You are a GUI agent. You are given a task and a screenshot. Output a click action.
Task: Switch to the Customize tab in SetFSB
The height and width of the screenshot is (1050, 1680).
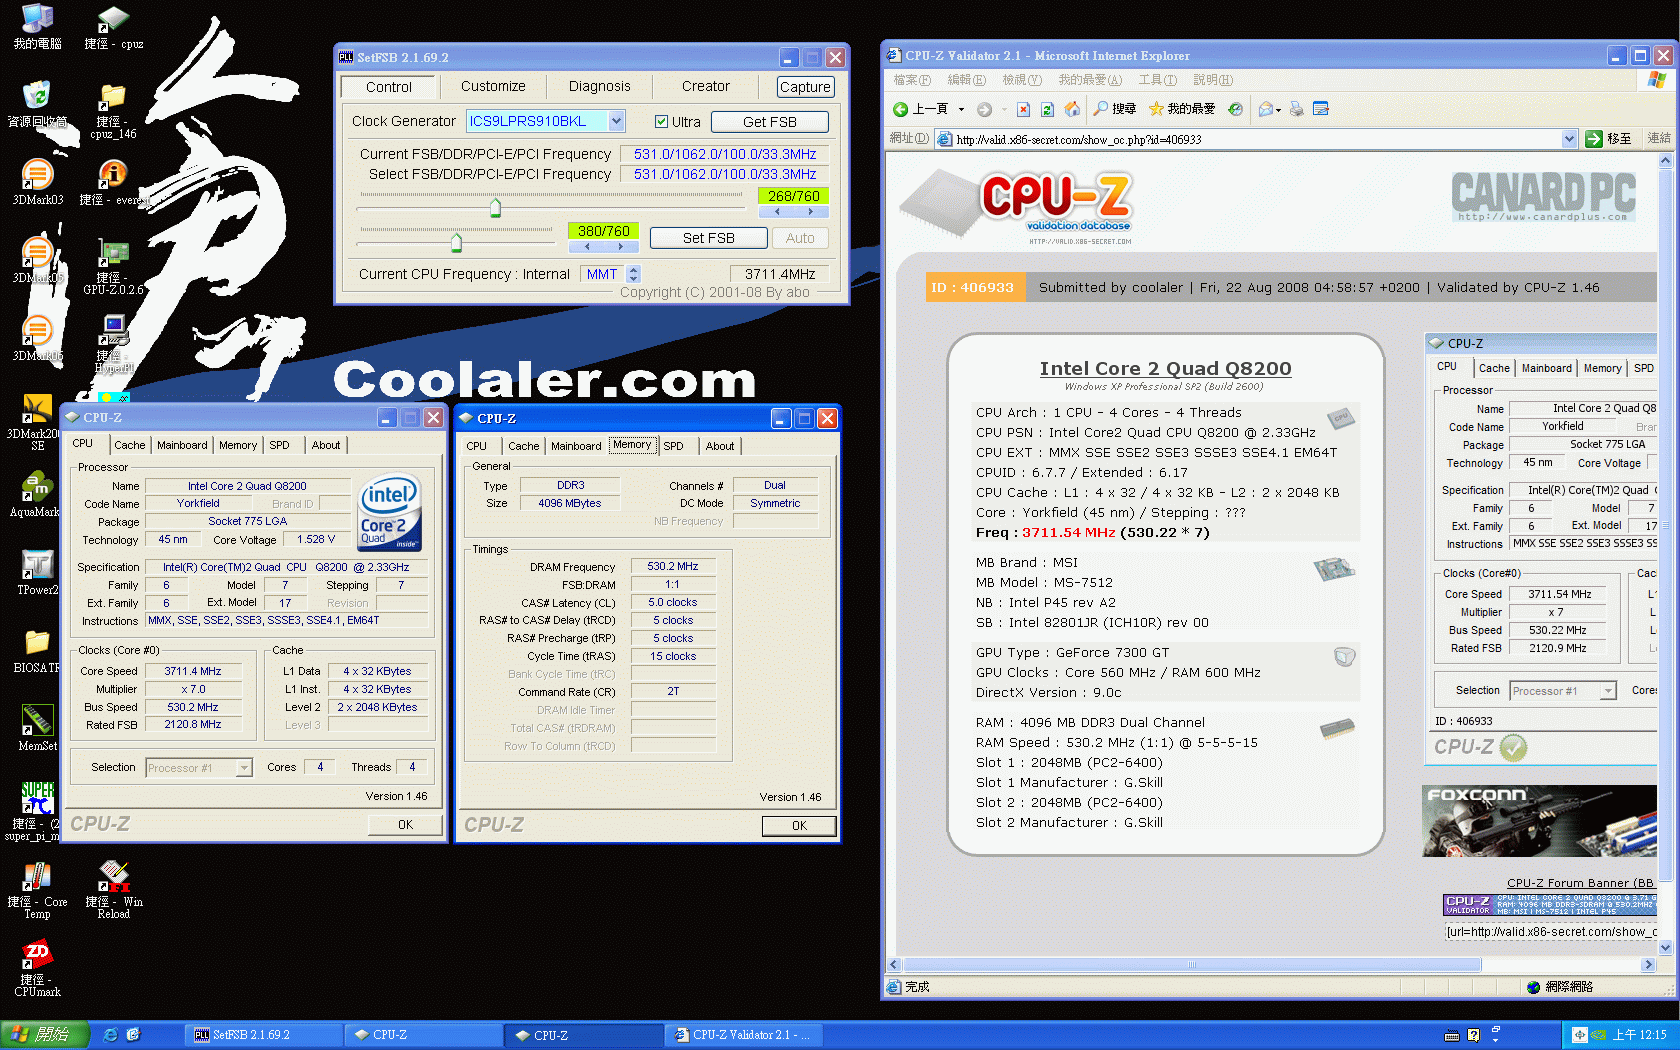click(493, 86)
